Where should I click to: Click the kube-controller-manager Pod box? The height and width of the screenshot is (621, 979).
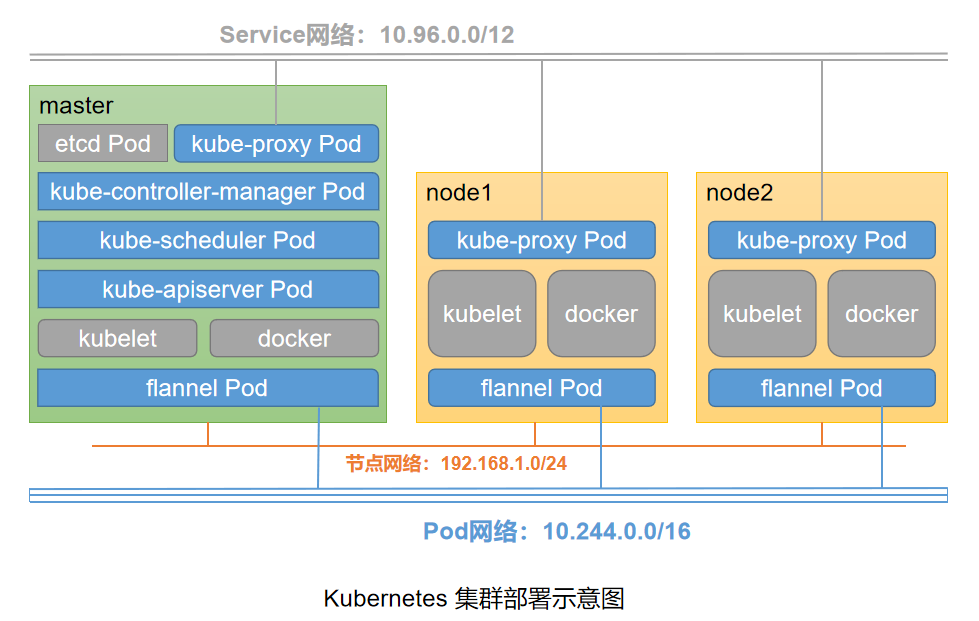(x=208, y=192)
